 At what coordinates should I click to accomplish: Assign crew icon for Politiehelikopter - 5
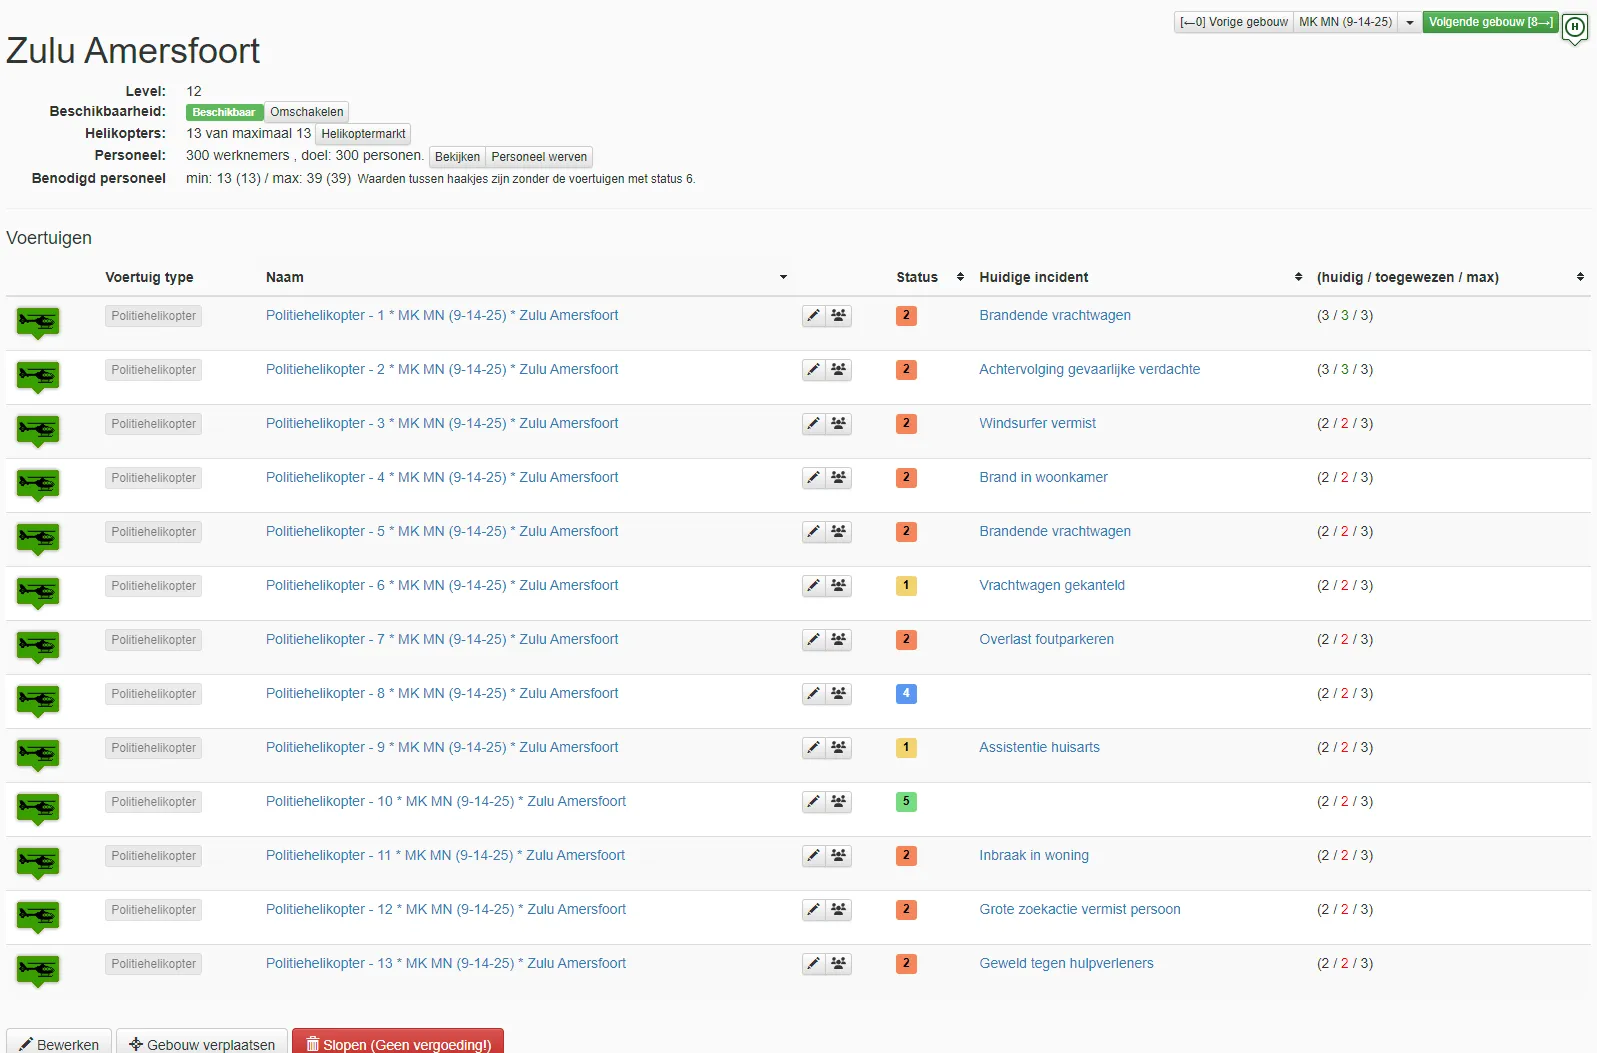(x=839, y=532)
